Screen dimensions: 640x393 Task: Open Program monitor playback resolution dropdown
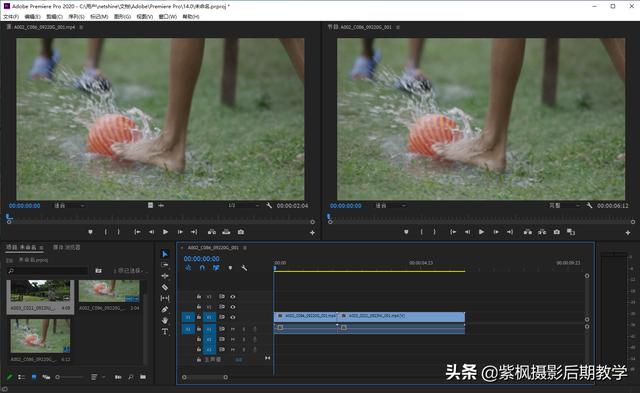(x=564, y=206)
